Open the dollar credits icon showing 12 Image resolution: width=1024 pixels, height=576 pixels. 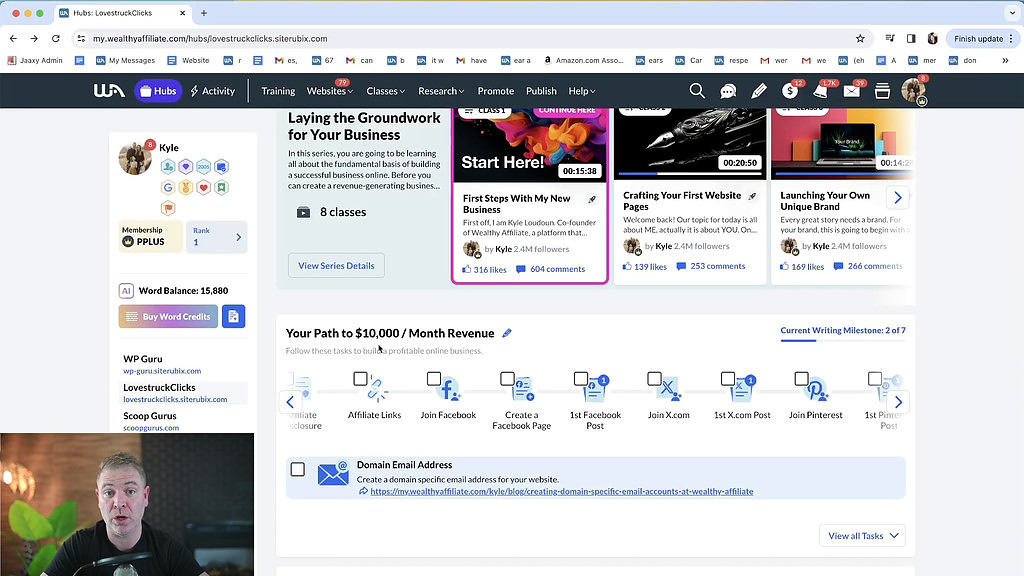[x=789, y=91]
